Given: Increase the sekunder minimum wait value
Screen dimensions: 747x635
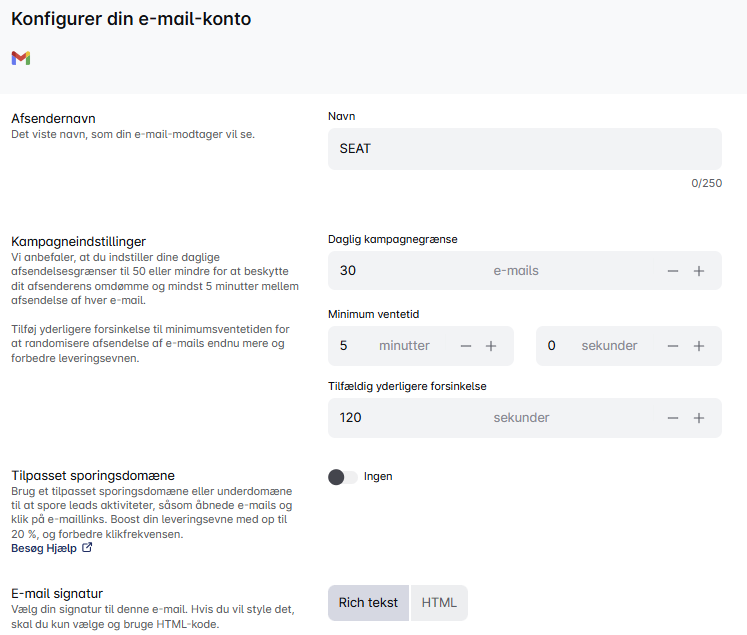Looking at the screenshot, I should [x=699, y=346].
